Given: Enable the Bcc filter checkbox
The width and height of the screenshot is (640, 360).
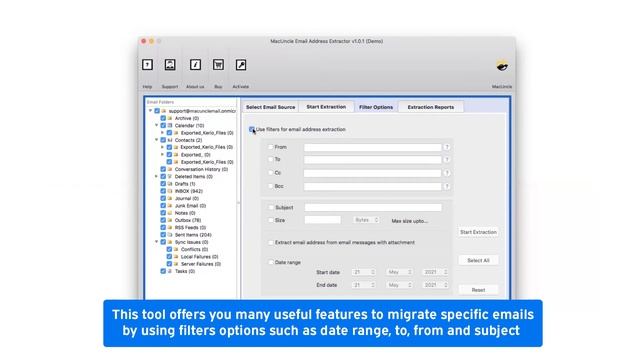Looking at the screenshot, I should (271, 186).
